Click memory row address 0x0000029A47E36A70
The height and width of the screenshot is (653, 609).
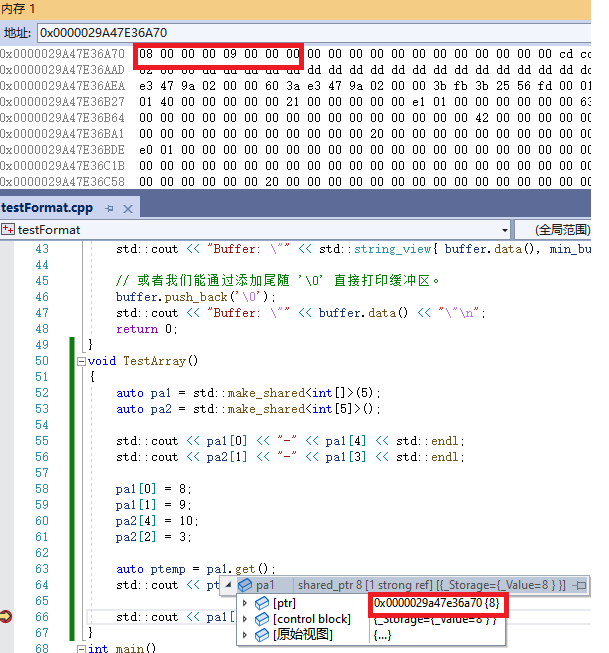(62, 54)
